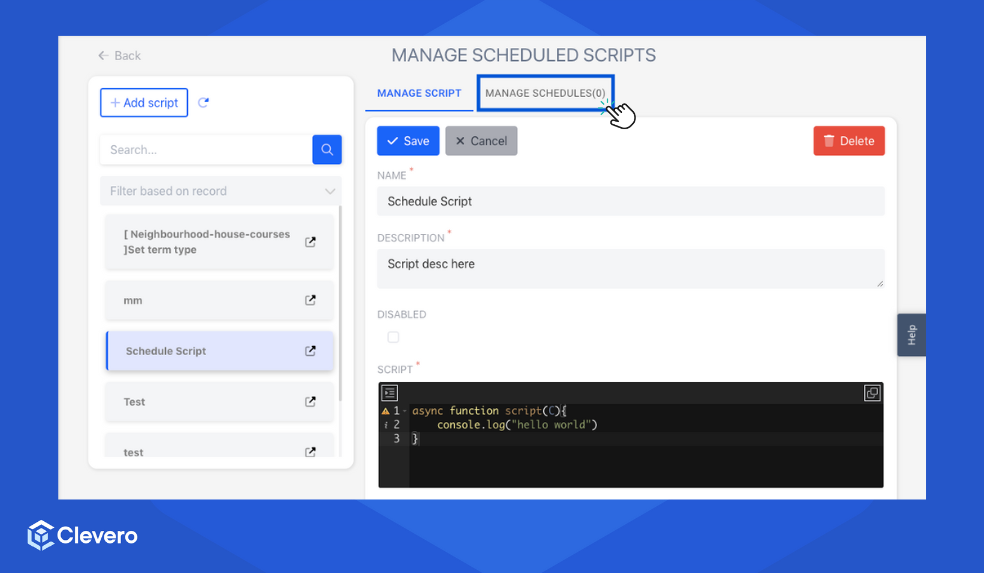Open lowercase test script external link icon
This screenshot has width=984, height=573.
click(x=310, y=452)
